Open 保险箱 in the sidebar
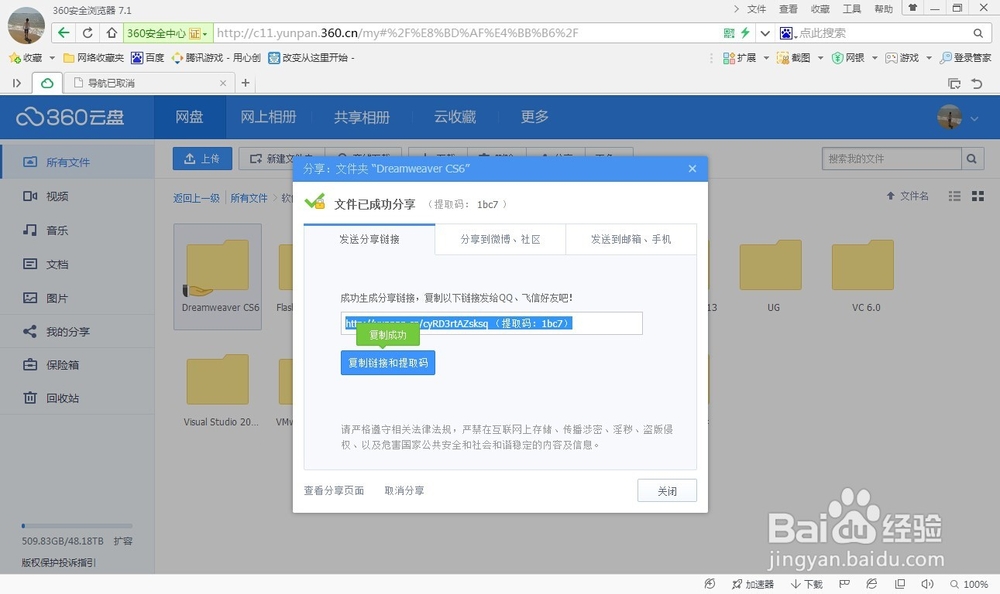Viewport: 1000px width, 594px height. point(78,364)
